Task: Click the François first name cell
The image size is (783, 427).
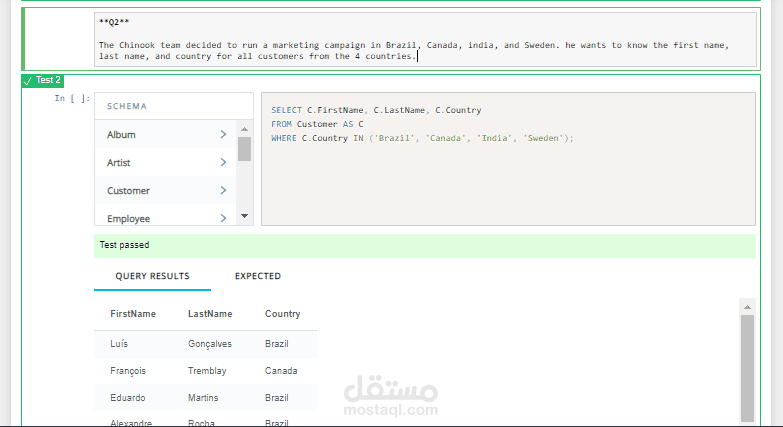Action: tap(128, 371)
